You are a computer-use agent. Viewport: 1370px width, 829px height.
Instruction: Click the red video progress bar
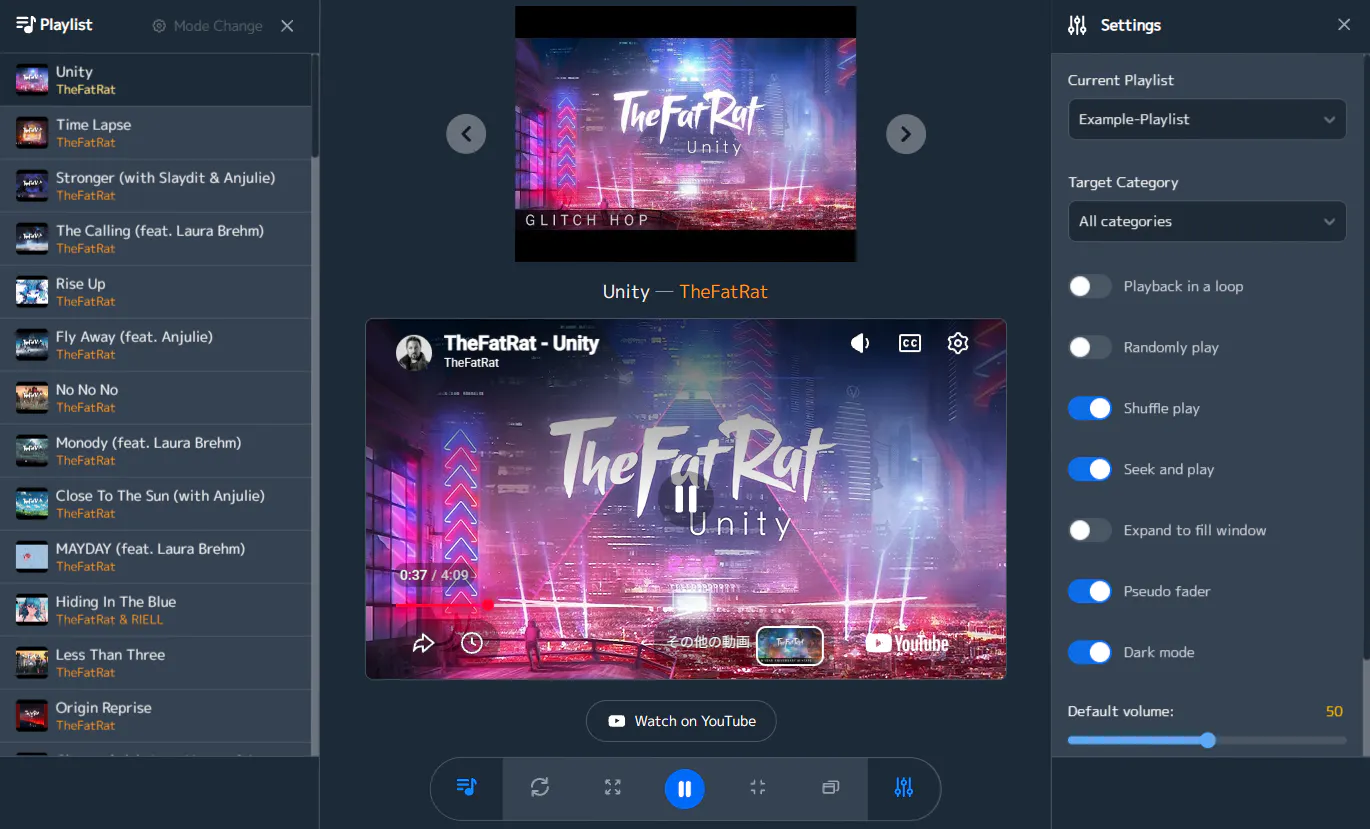click(x=686, y=605)
